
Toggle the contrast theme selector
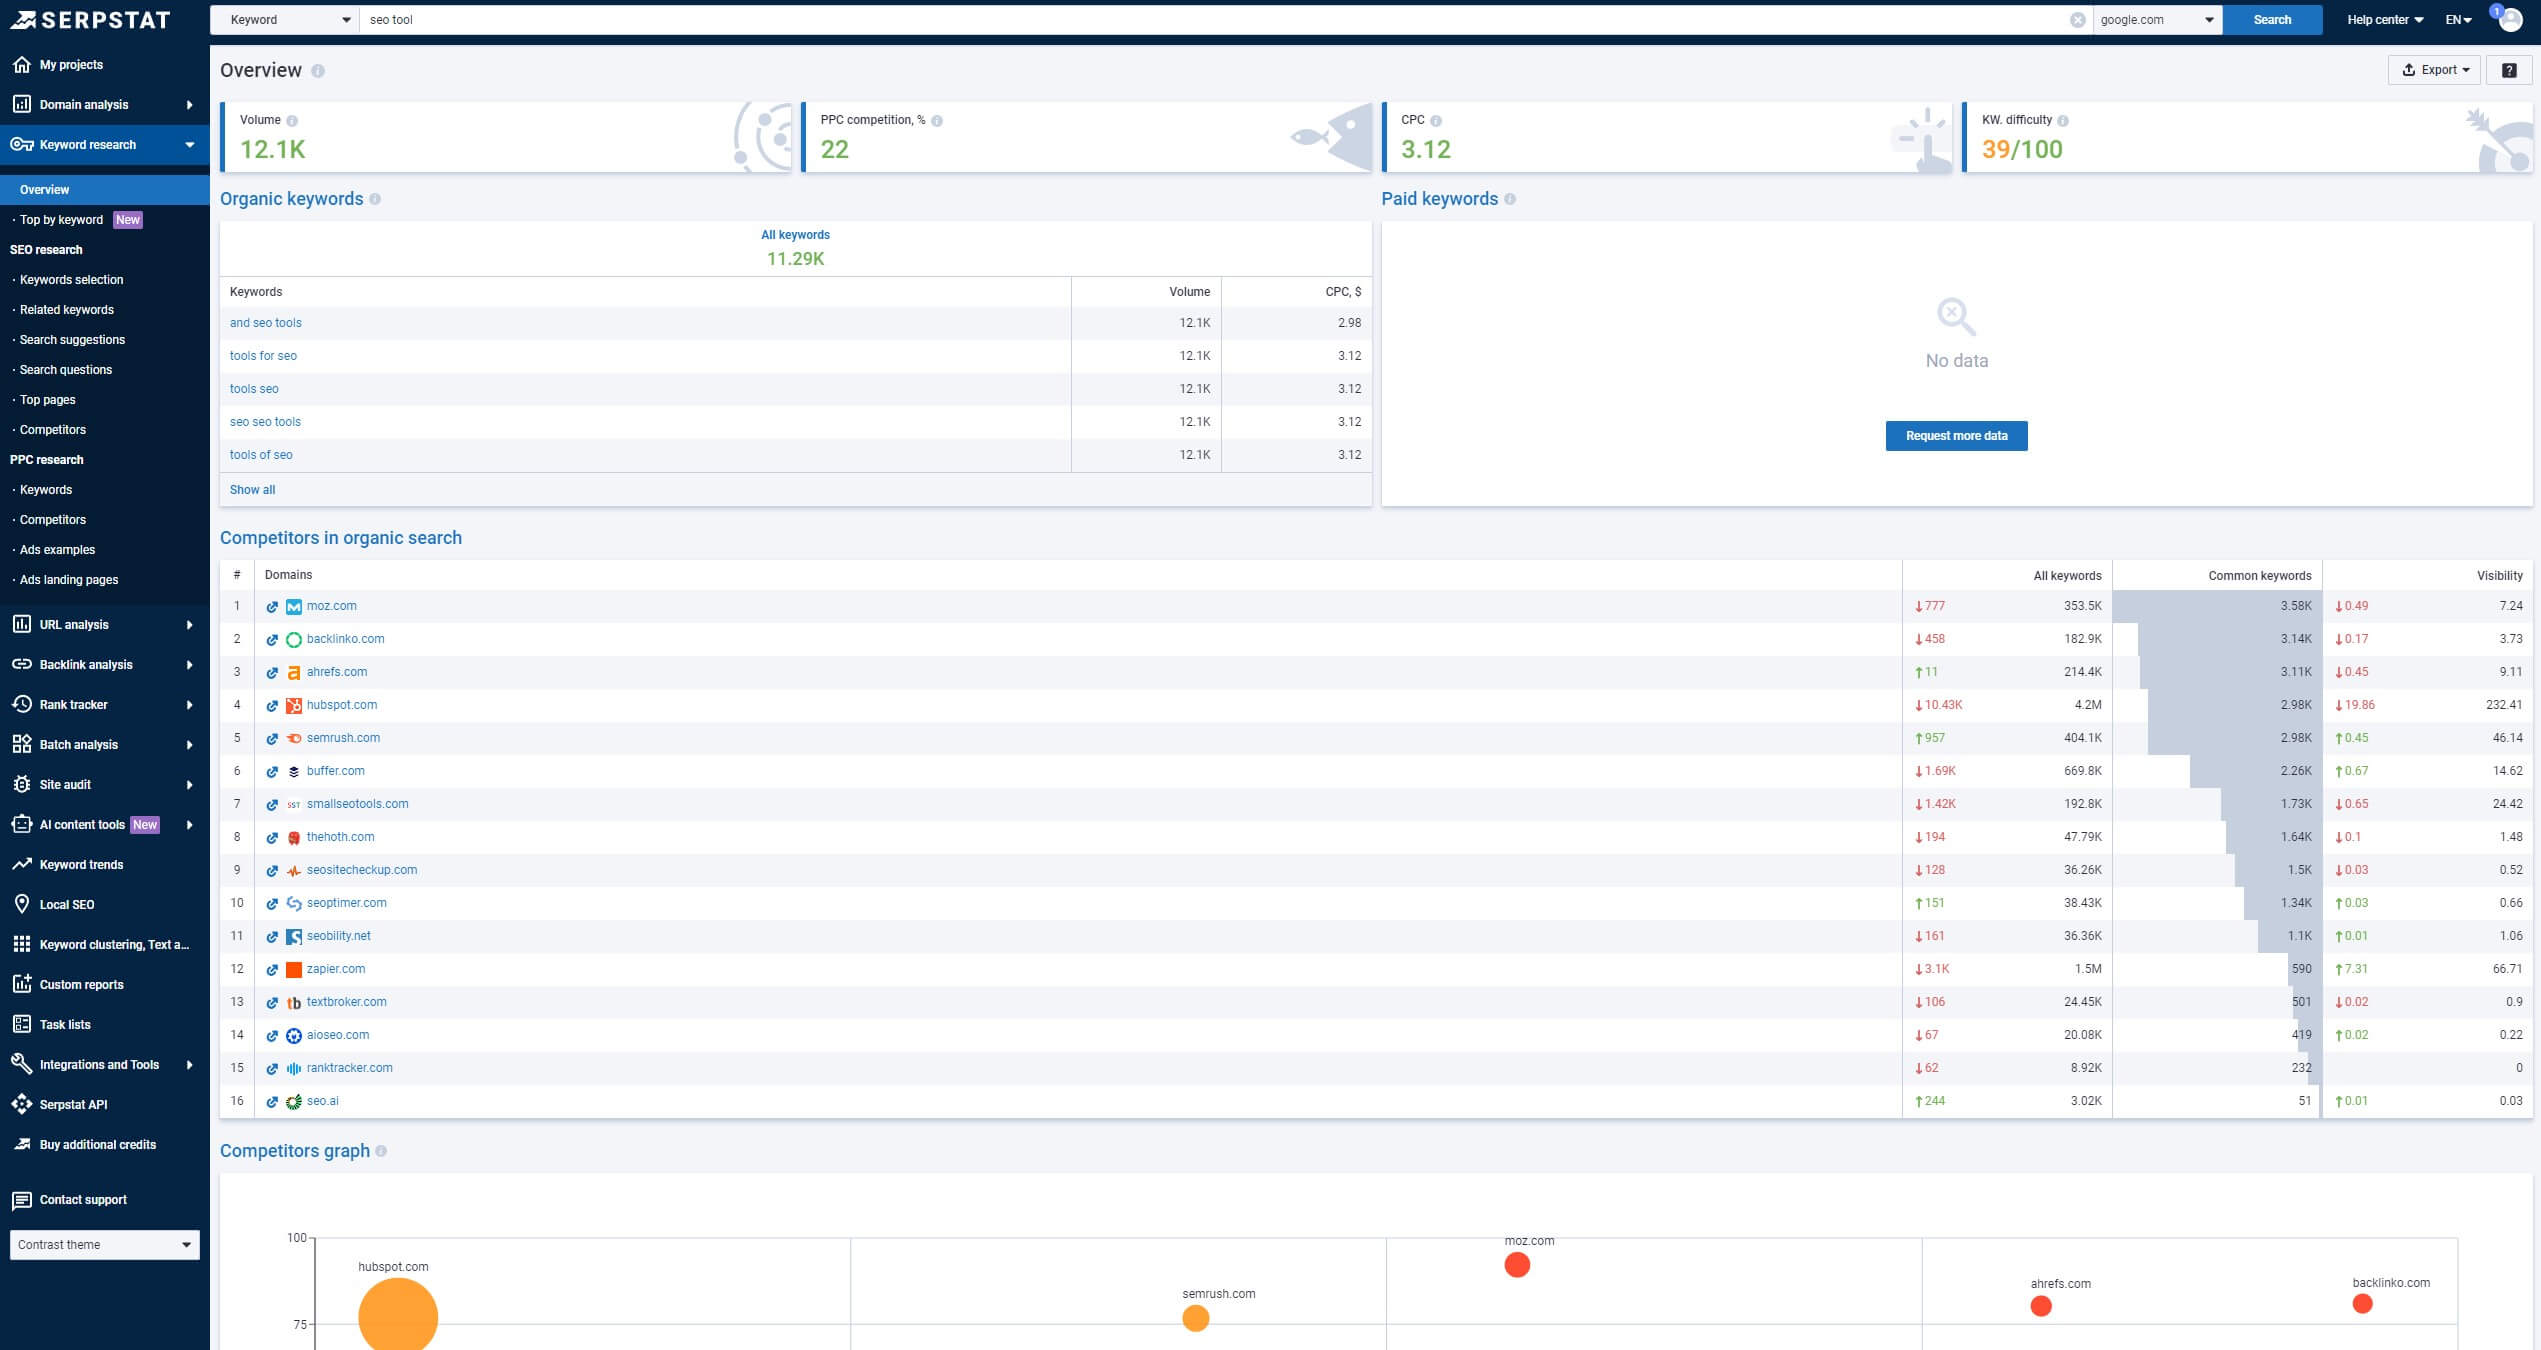[x=104, y=1244]
